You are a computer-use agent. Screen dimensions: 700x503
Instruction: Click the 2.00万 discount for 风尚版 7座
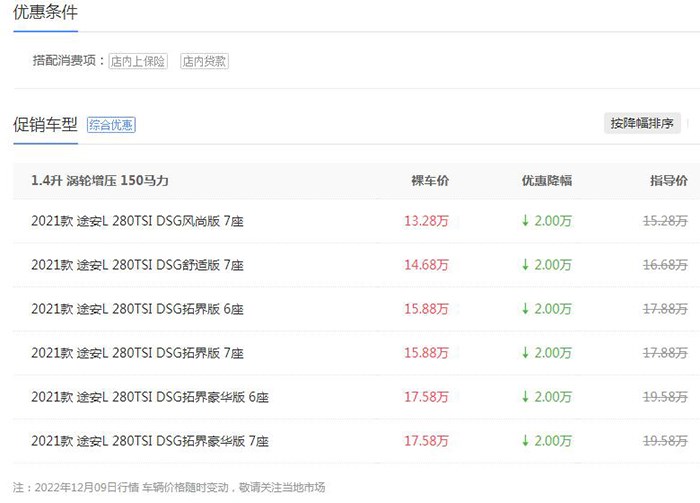547,221
